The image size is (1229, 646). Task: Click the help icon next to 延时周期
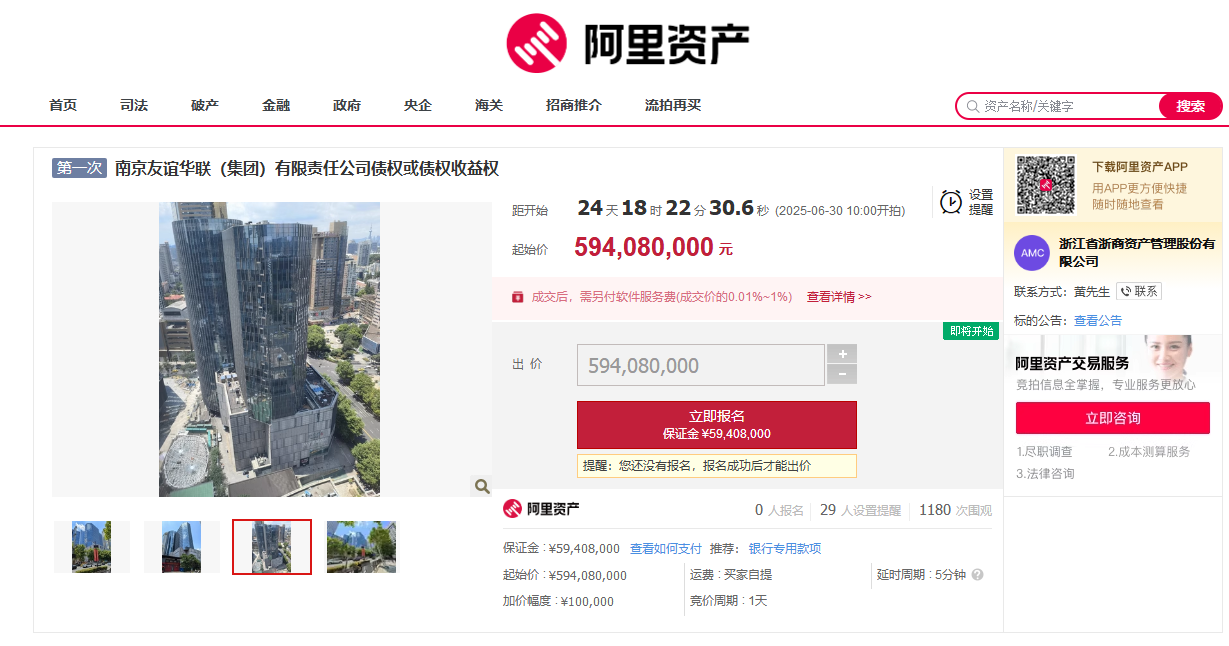977,575
